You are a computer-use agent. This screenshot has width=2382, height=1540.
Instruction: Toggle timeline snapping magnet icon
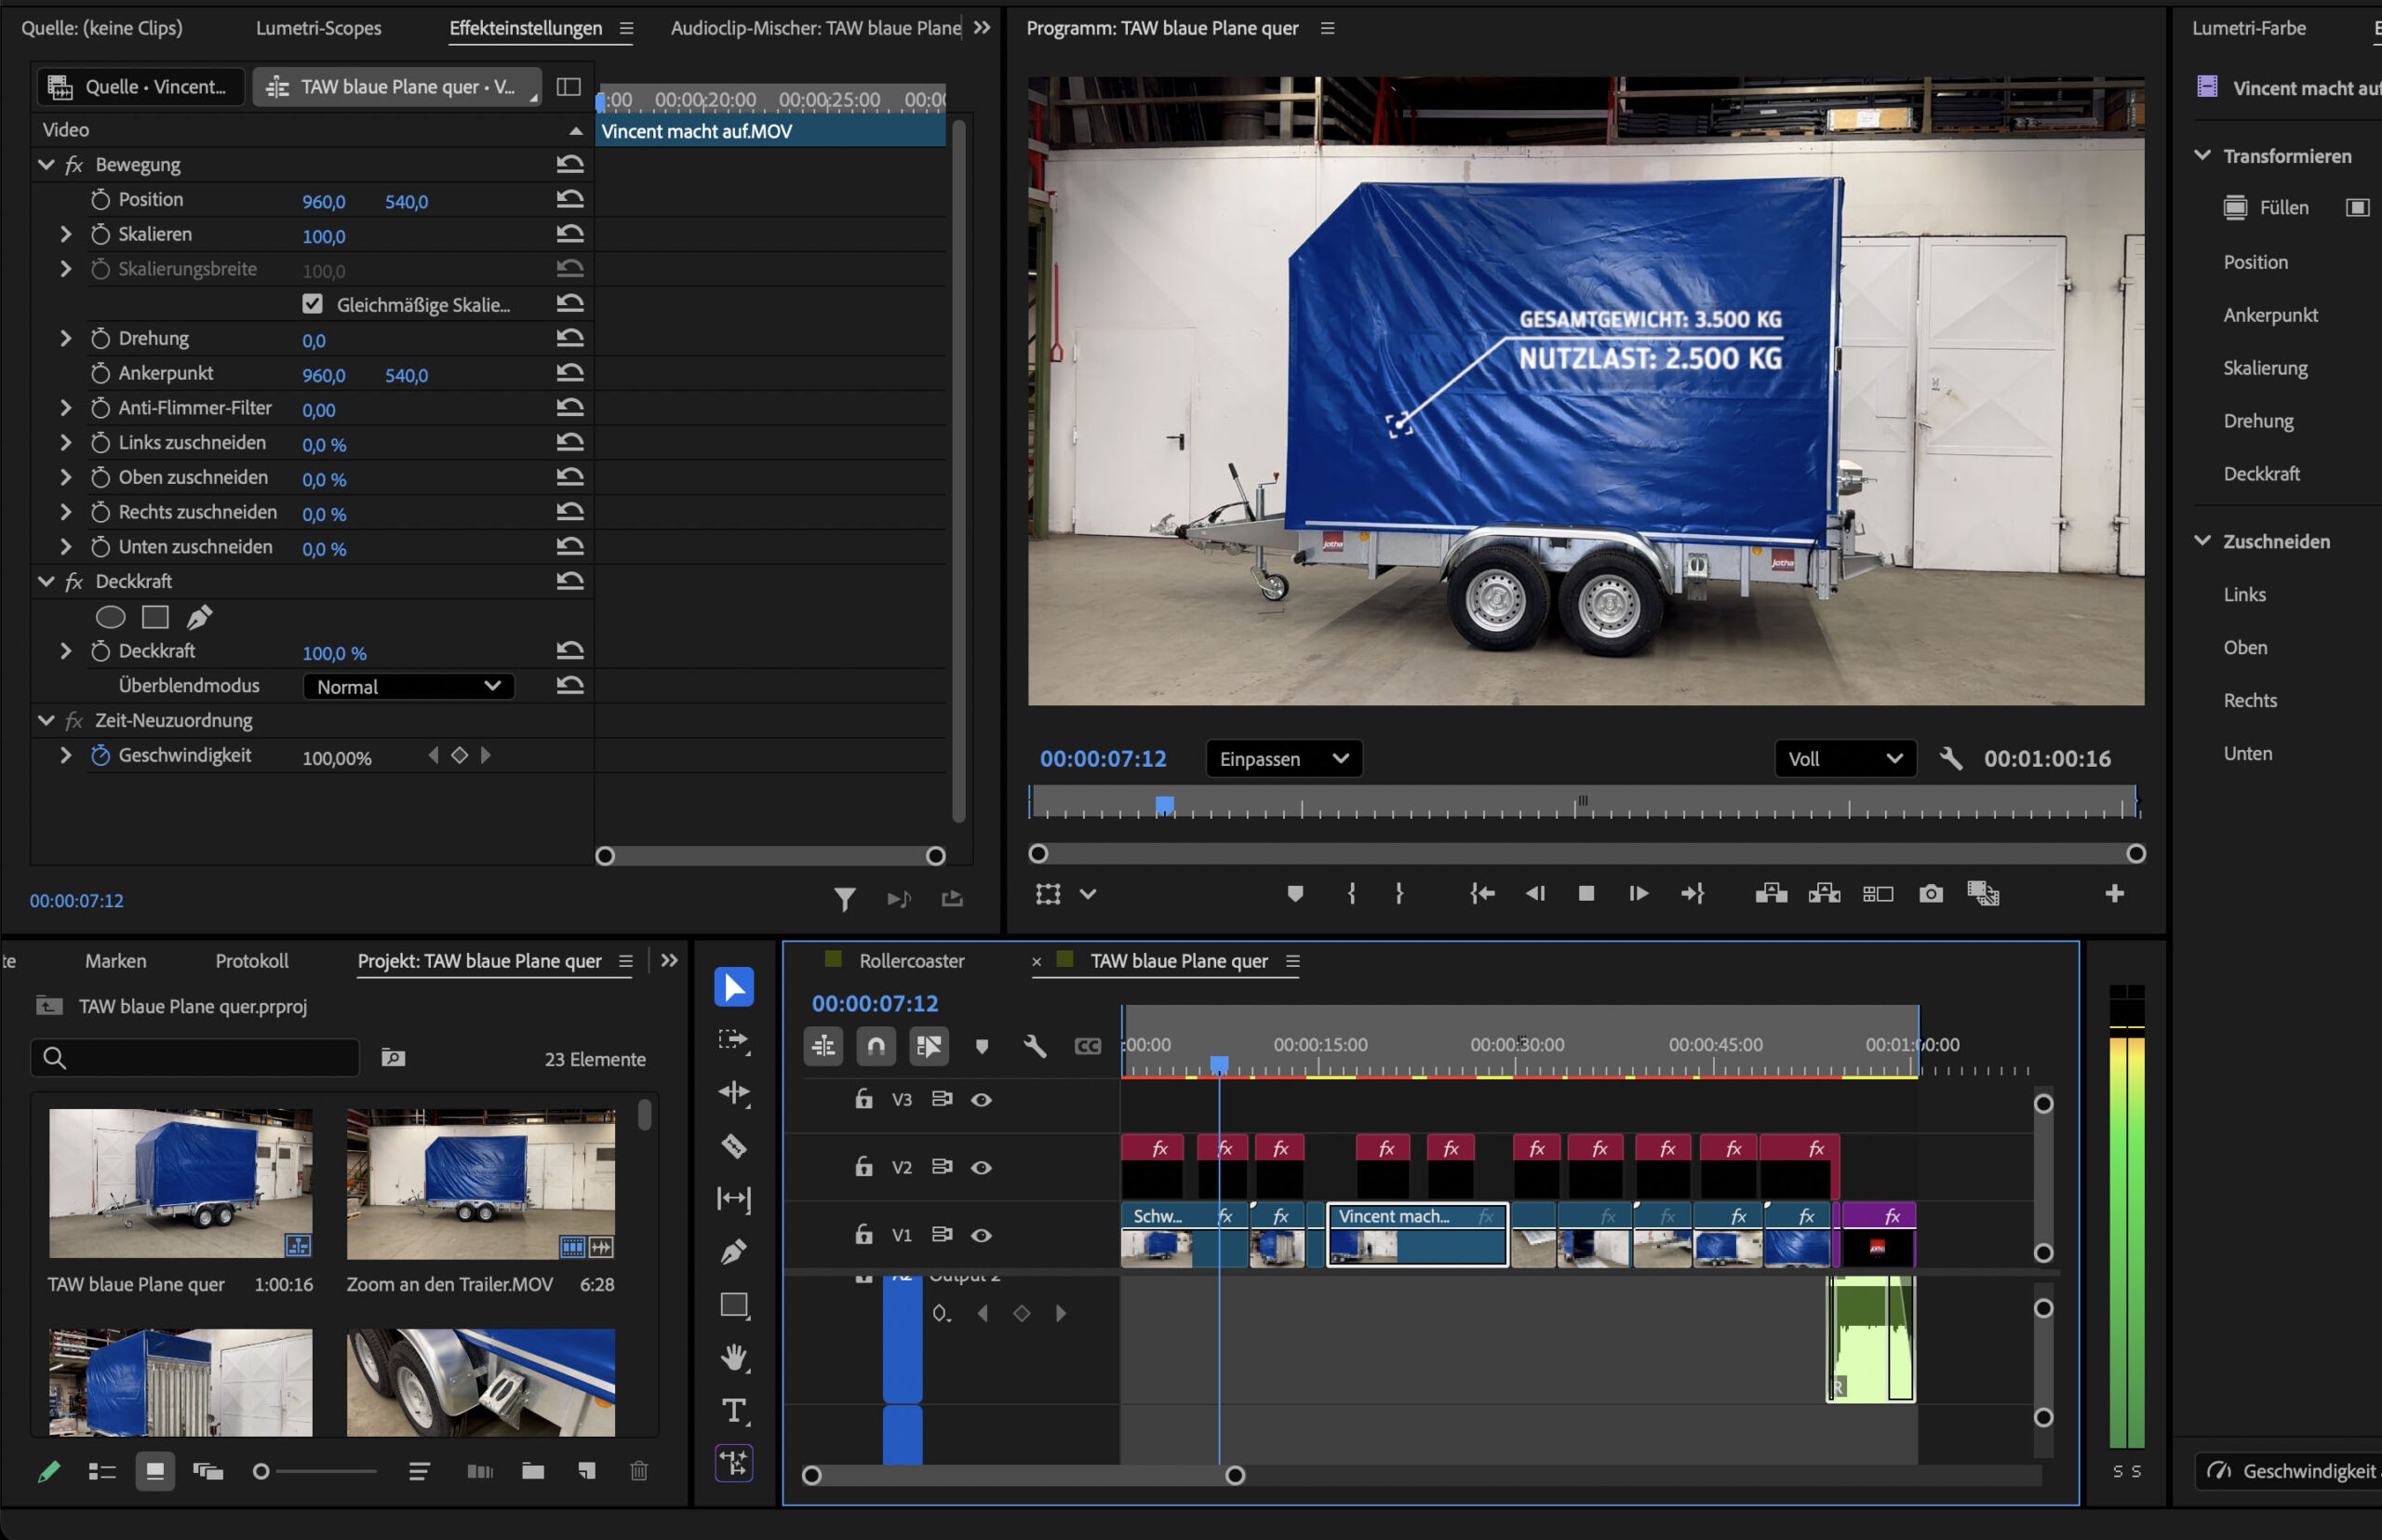click(x=876, y=1046)
